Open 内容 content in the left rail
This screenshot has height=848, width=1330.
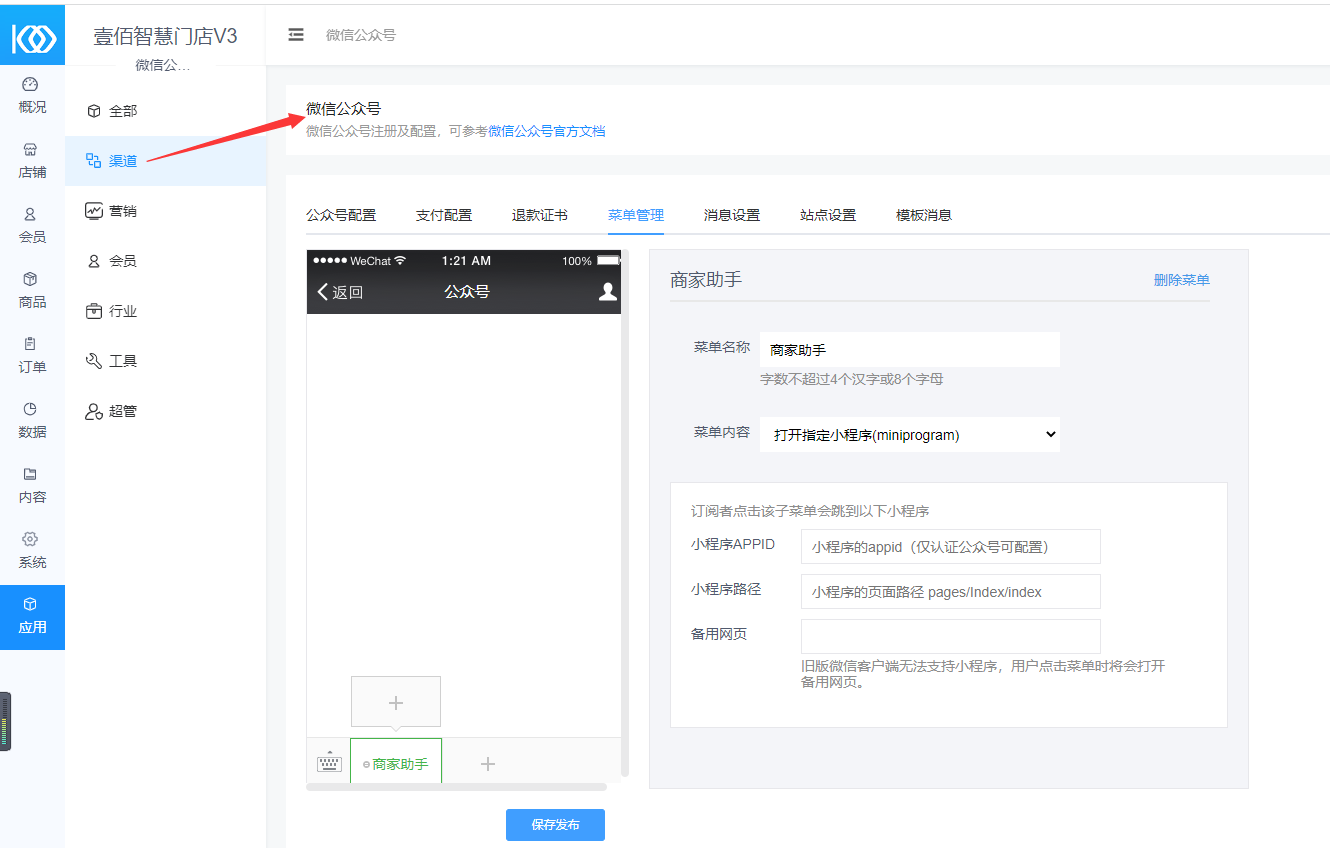pos(32,486)
